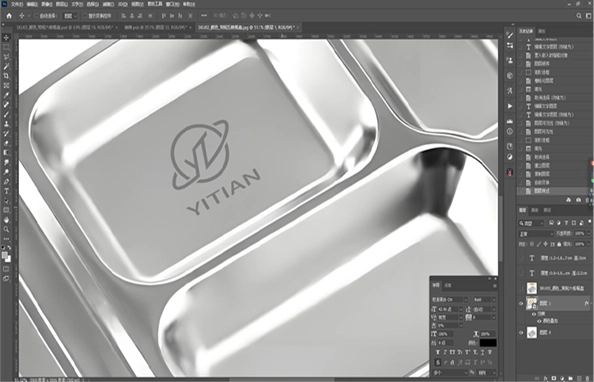Open the Bold font style dropdown
The width and height of the screenshot is (594, 382).
point(494,300)
